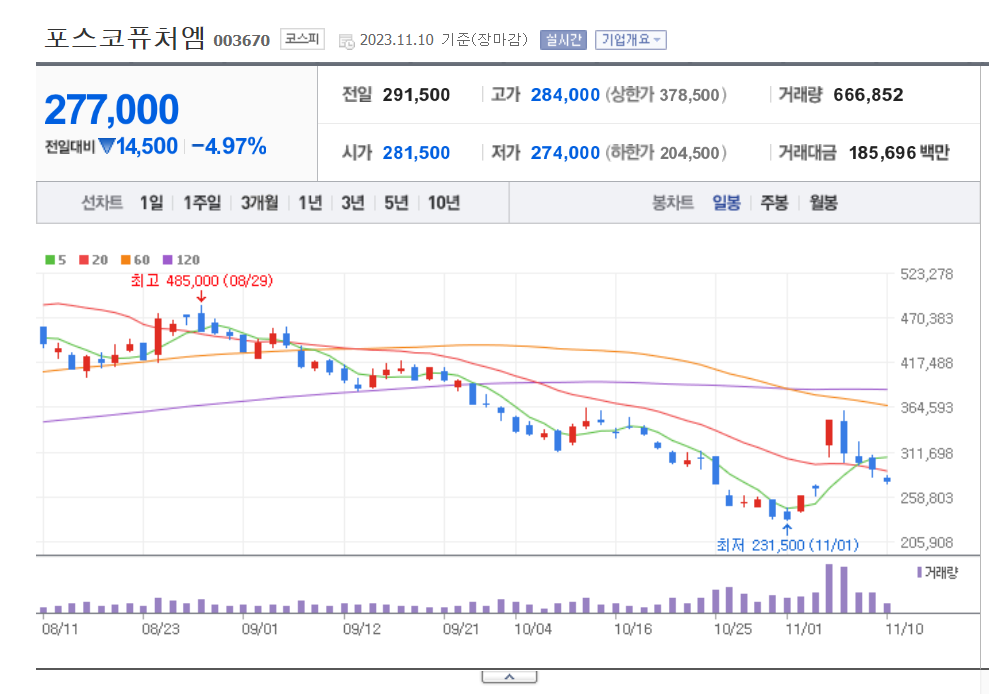Image resolution: width=989 pixels, height=694 pixels.
Task: Click the 11/10 date axis label
Action: (x=904, y=629)
